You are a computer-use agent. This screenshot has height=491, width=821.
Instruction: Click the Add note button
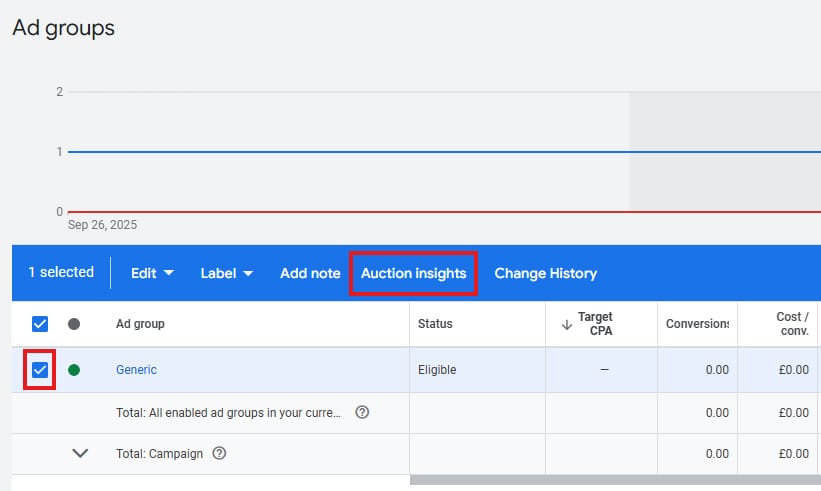(x=310, y=273)
